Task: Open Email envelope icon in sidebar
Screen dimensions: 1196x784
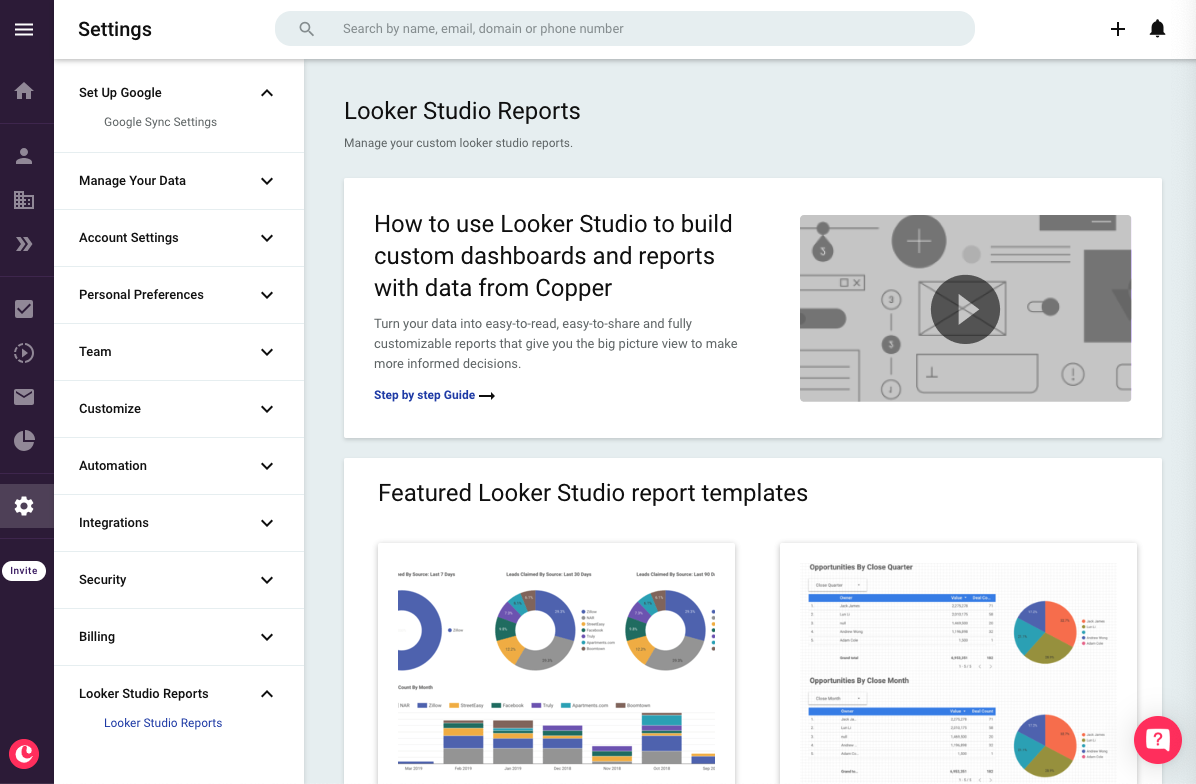Action: (24, 397)
